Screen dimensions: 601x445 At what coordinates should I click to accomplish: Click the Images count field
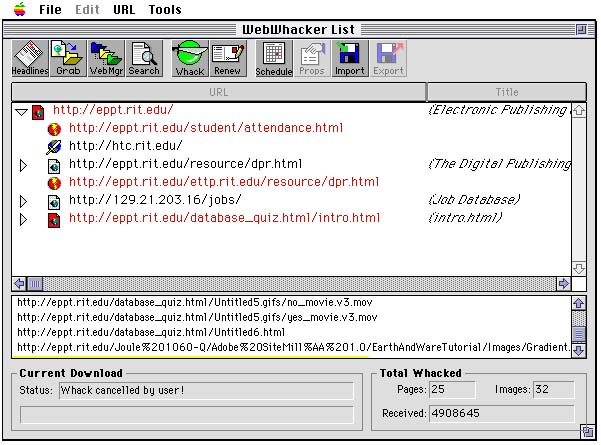554,390
